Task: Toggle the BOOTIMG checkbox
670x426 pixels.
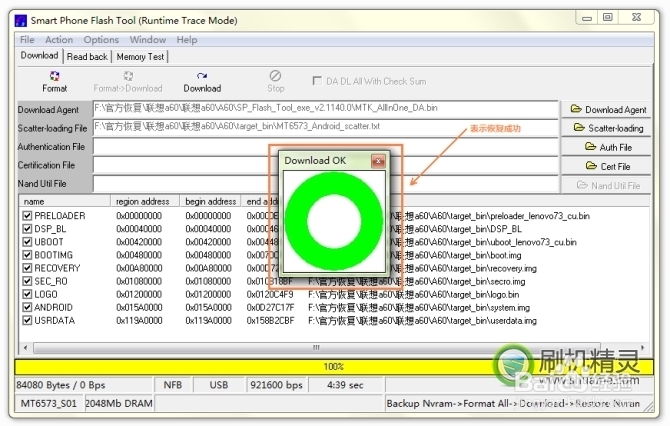Action: coord(27,255)
